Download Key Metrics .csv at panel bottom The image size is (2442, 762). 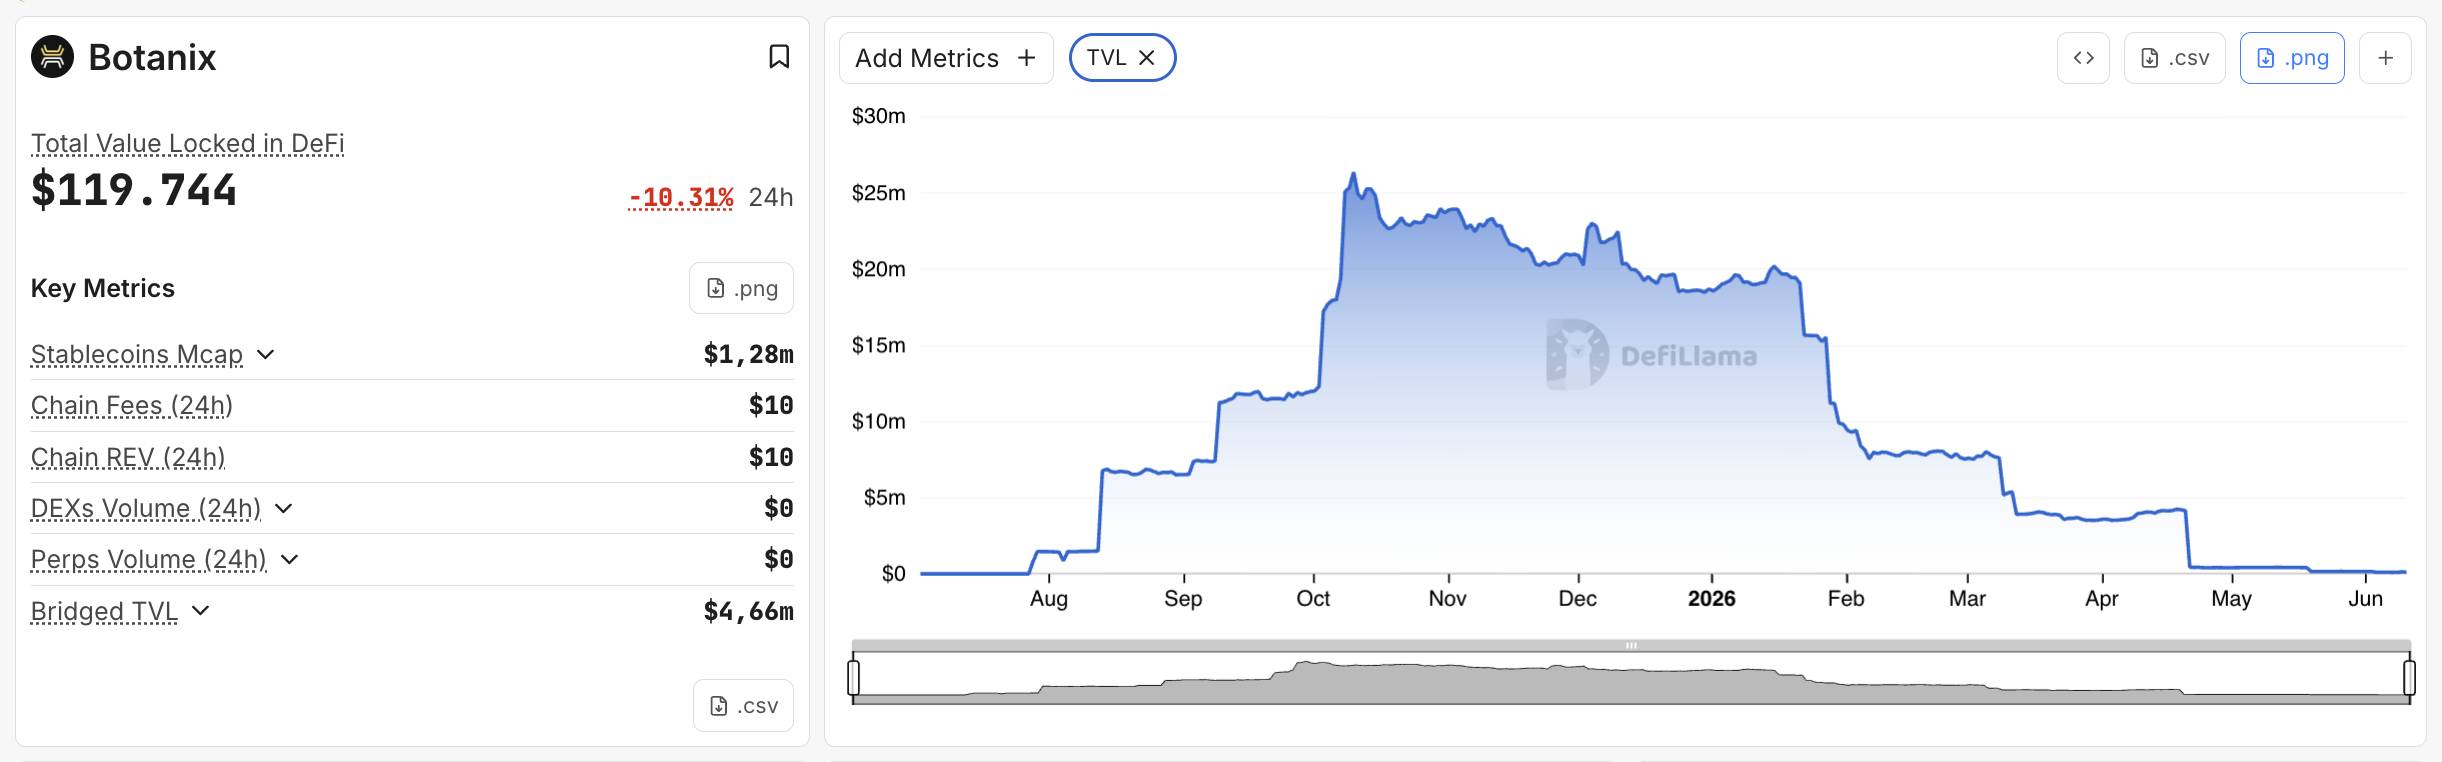pyautogui.click(x=743, y=706)
